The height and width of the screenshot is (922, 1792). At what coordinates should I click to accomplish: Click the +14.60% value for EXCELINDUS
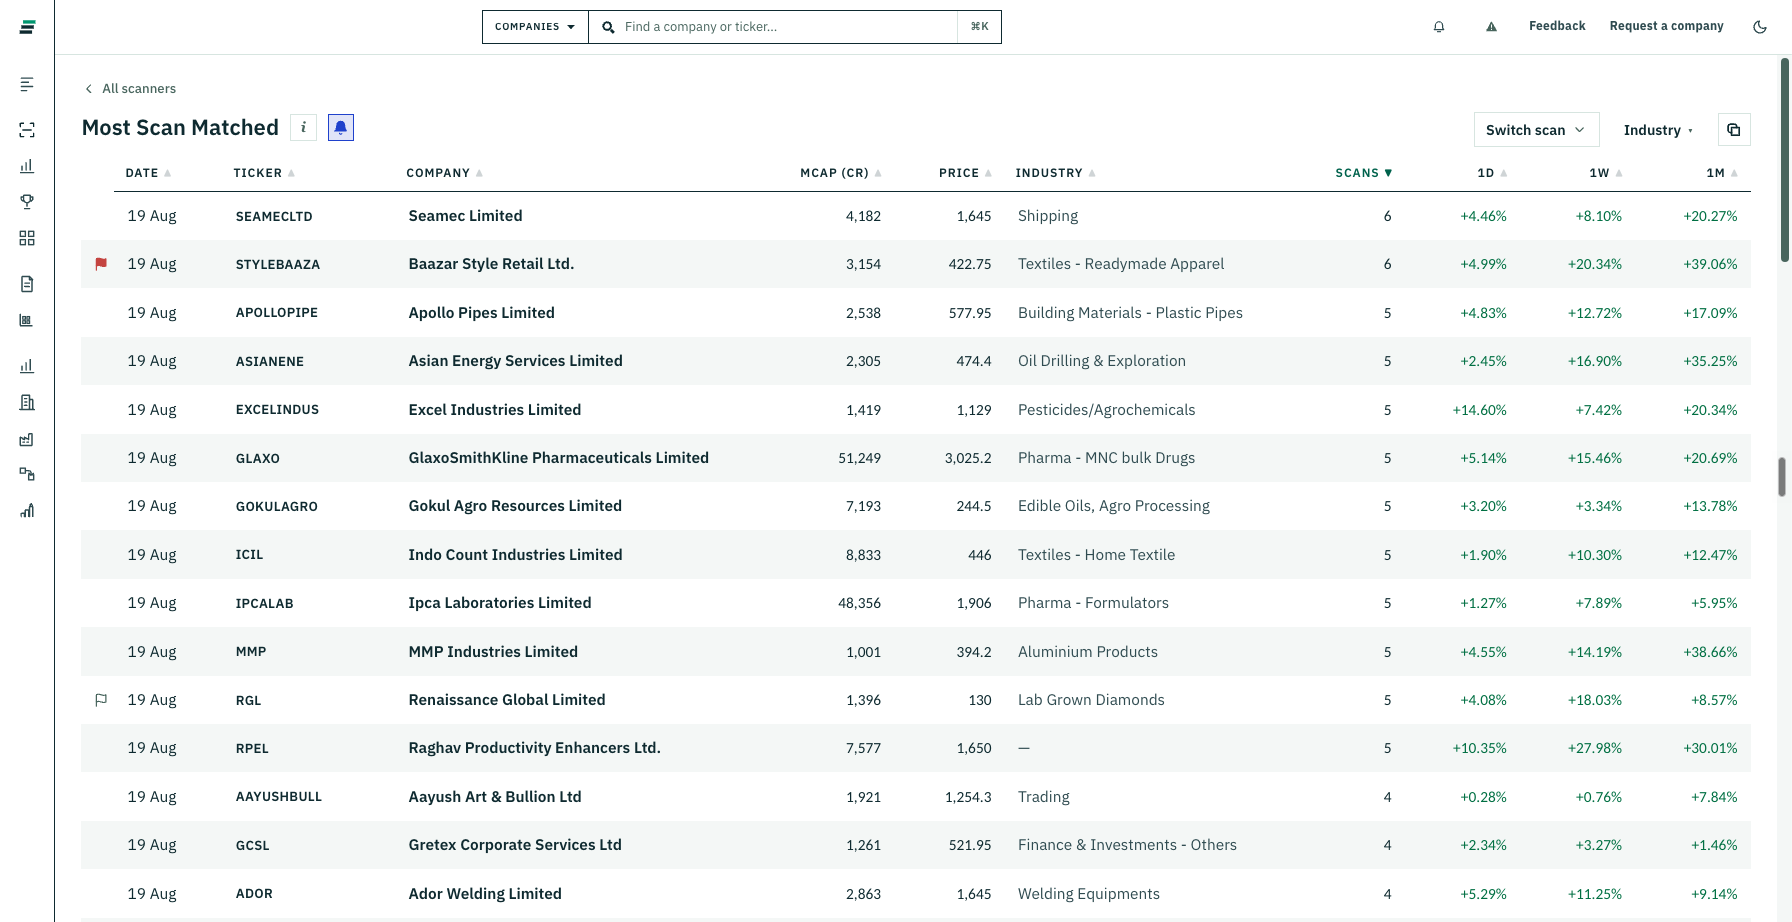tap(1479, 410)
